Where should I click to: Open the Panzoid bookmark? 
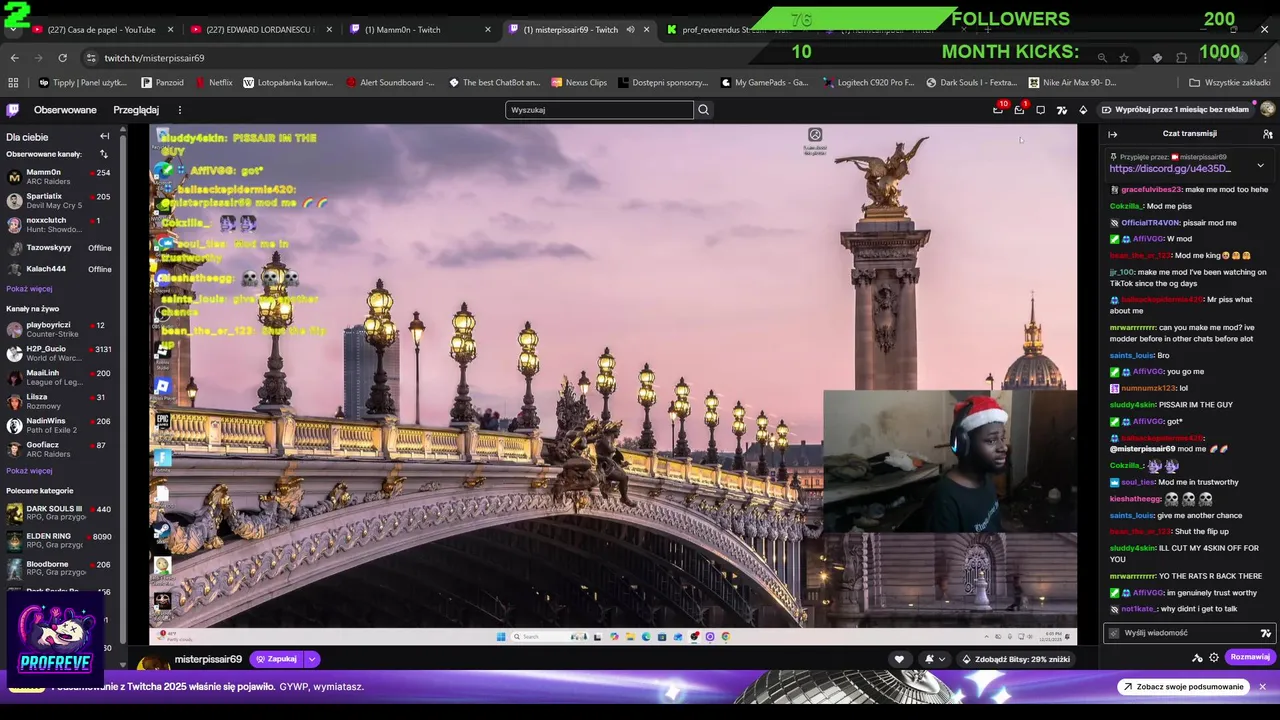pos(163,82)
